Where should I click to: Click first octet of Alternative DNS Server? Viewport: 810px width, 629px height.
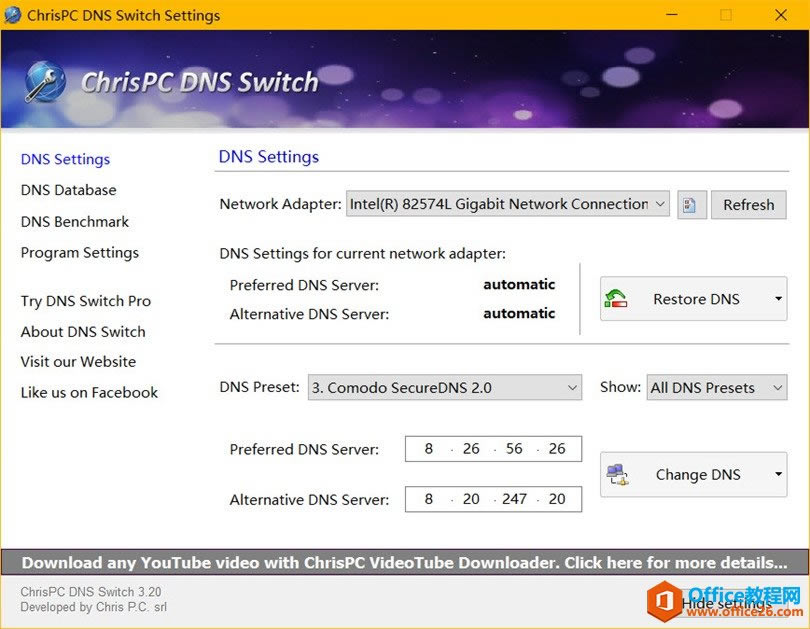pyautogui.click(x=428, y=499)
